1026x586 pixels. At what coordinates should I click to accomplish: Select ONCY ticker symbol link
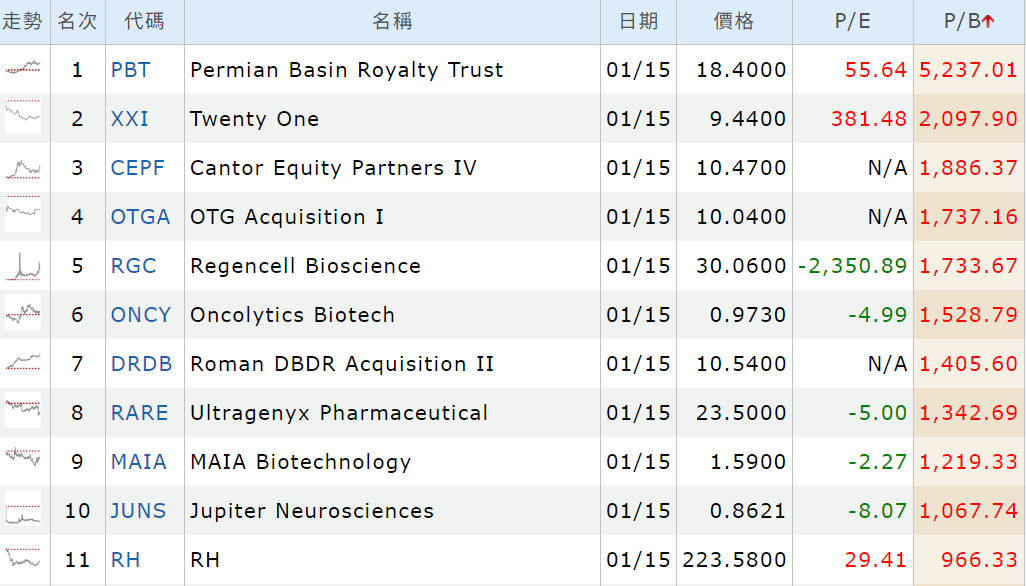coord(141,315)
